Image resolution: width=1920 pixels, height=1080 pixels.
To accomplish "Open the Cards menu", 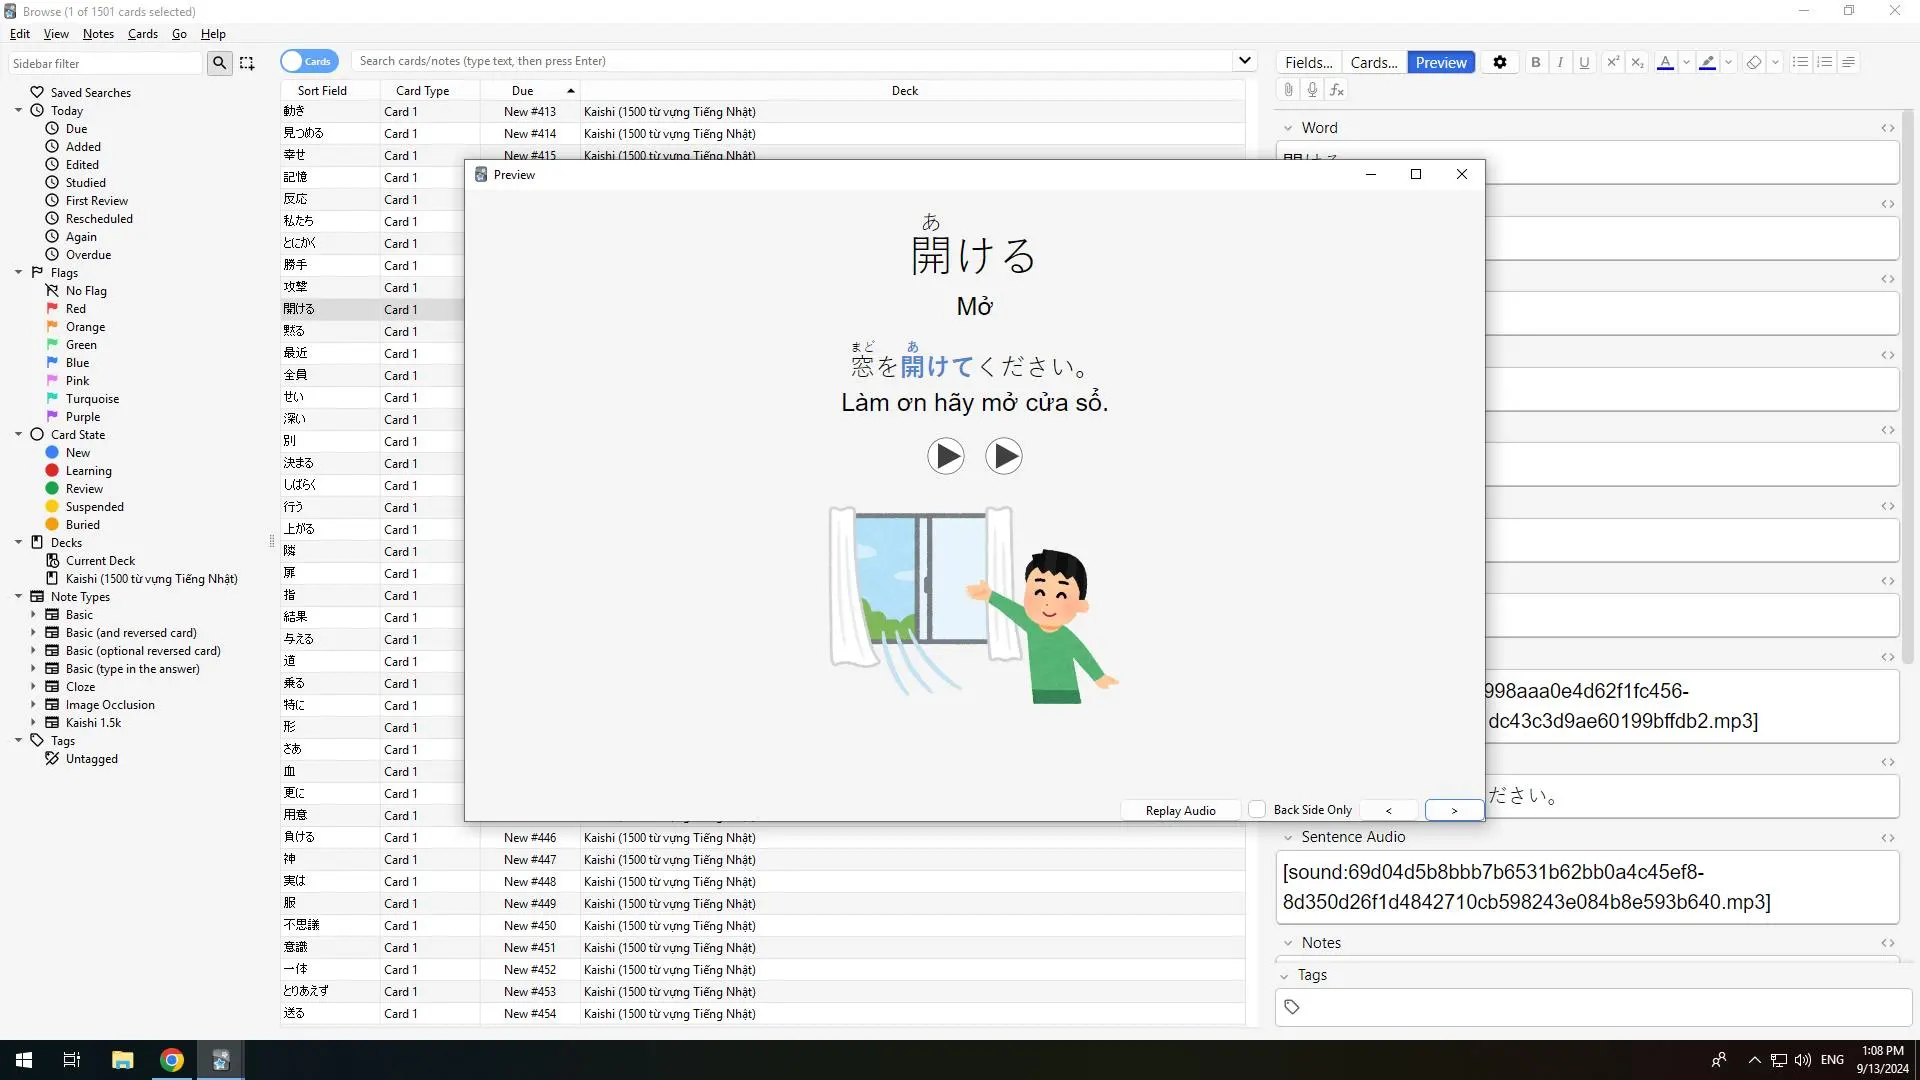I will (x=142, y=34).
